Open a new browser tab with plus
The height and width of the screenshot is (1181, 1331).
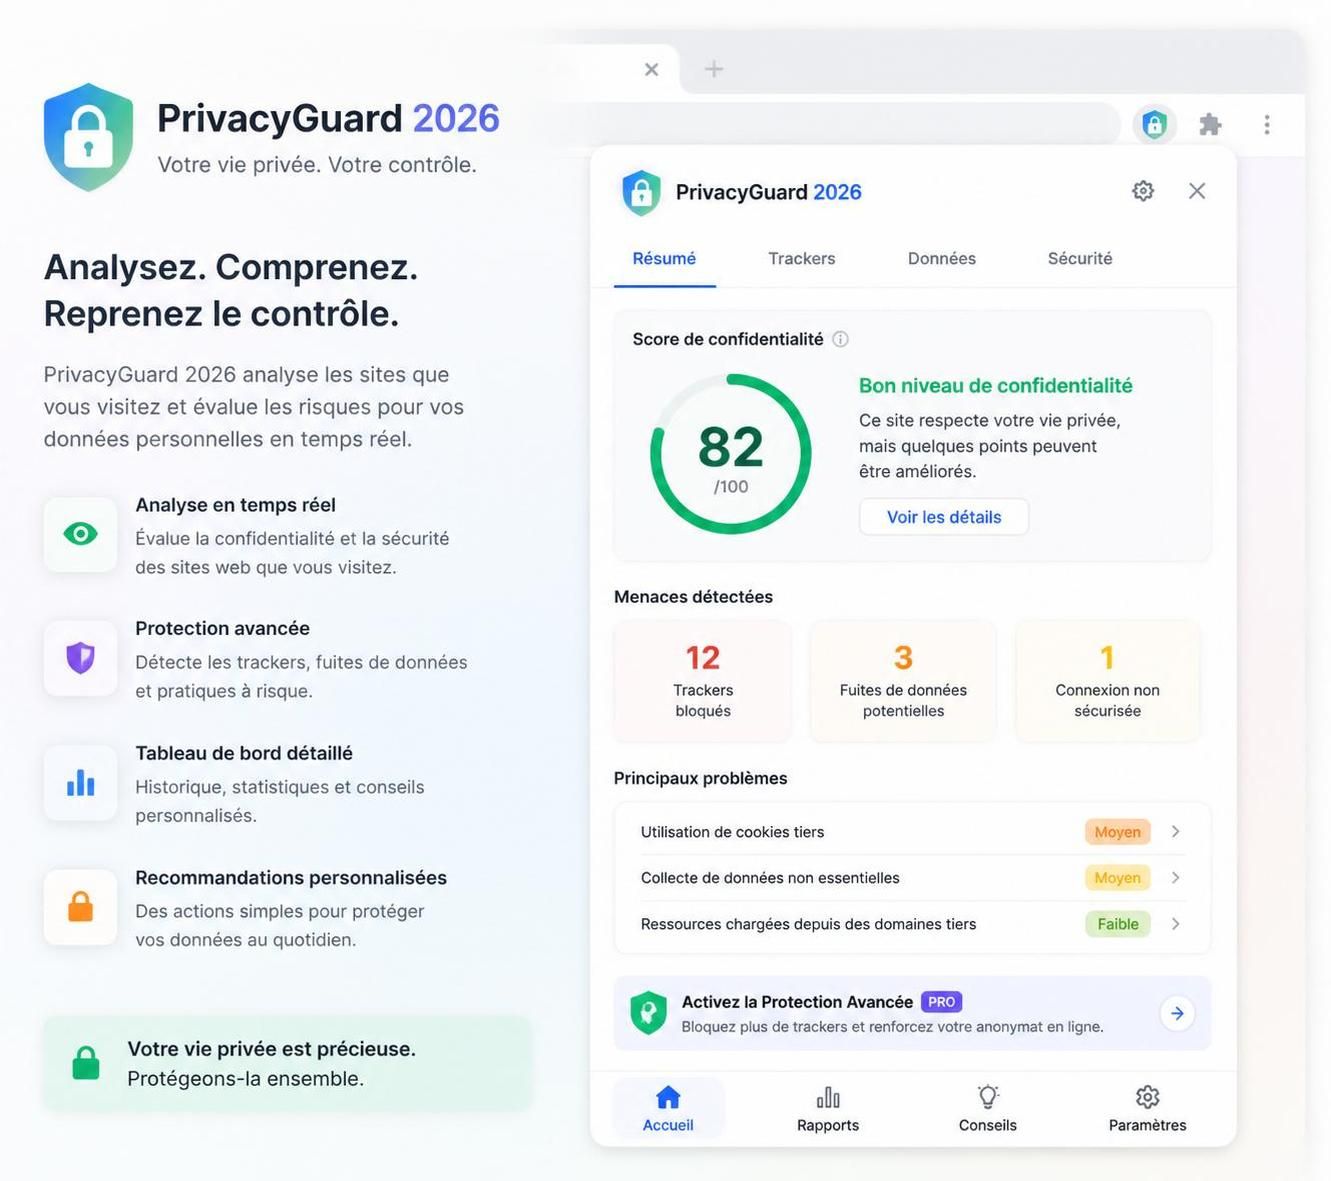click(x=714, y=69)
